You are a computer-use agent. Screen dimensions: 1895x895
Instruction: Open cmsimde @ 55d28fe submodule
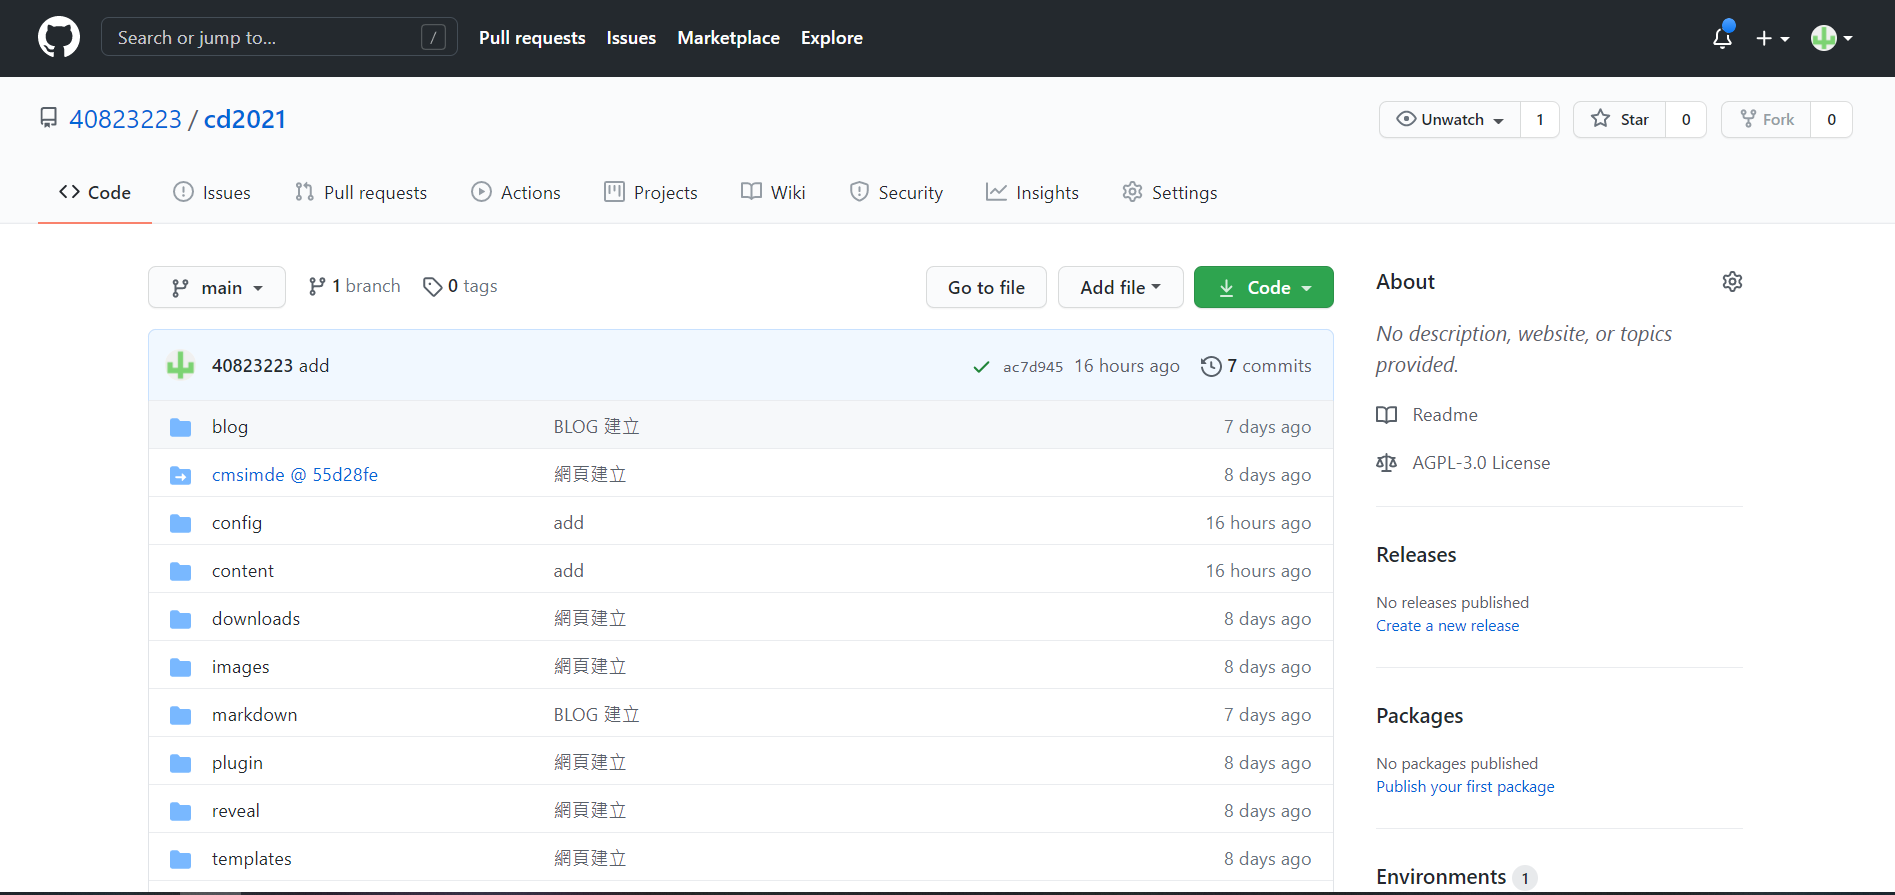(295, 475)
